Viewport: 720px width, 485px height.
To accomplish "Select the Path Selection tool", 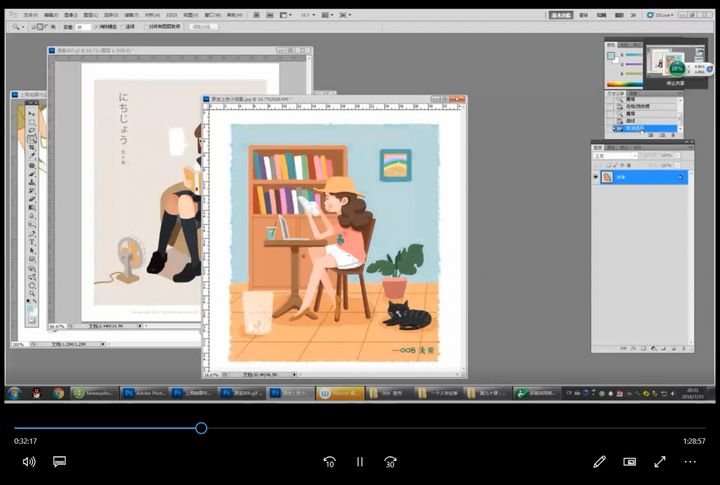I will point(31,251).
